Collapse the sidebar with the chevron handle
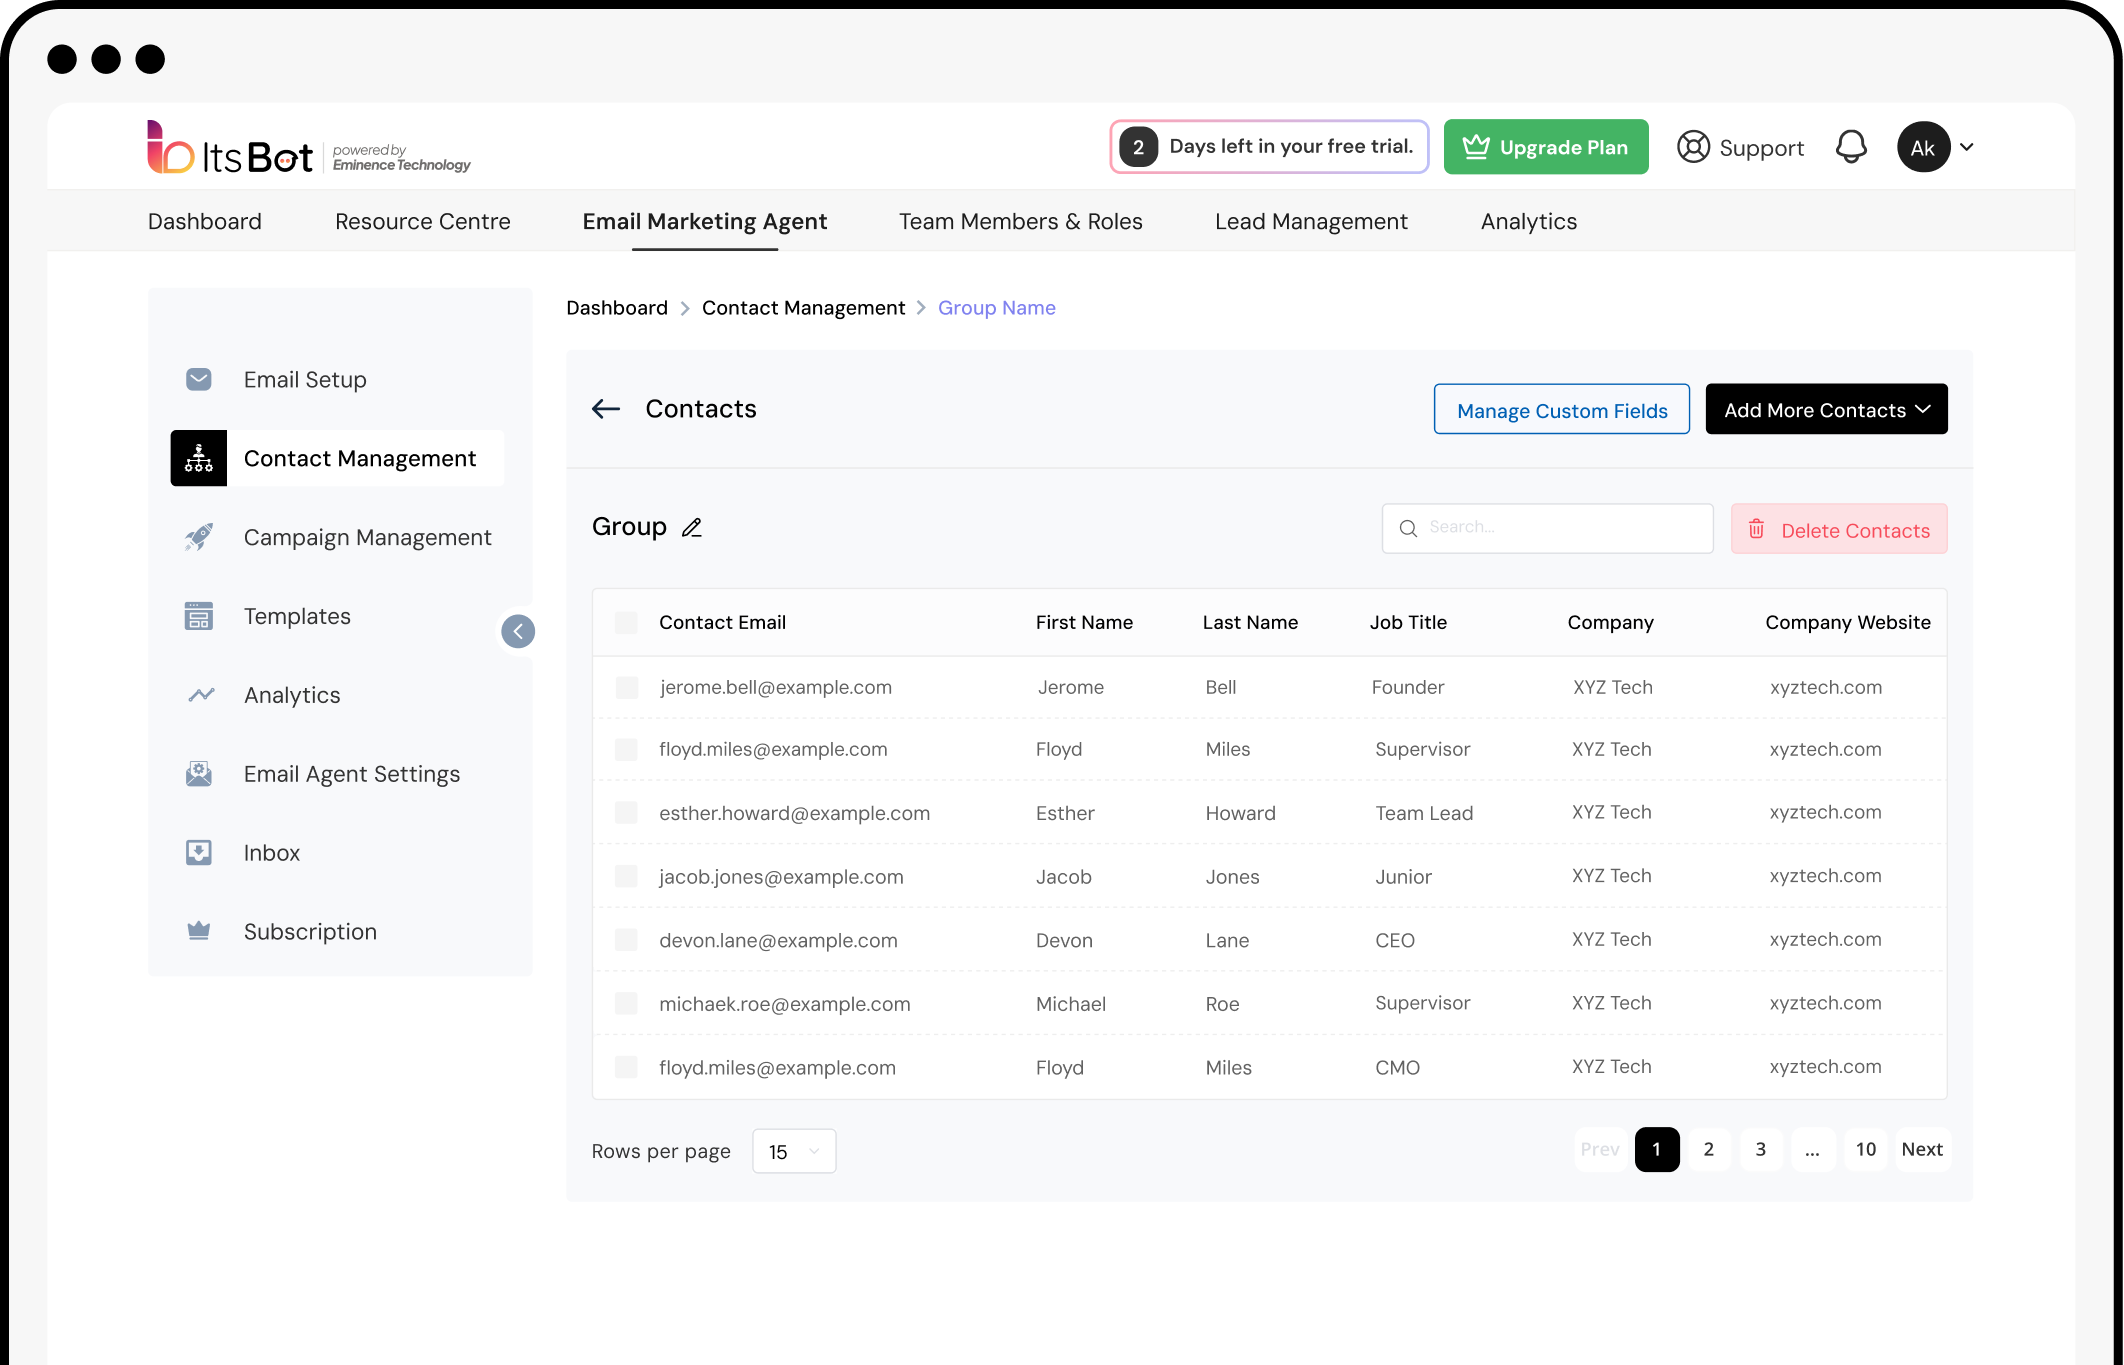2124x1365 pixels. pos(518,631)
